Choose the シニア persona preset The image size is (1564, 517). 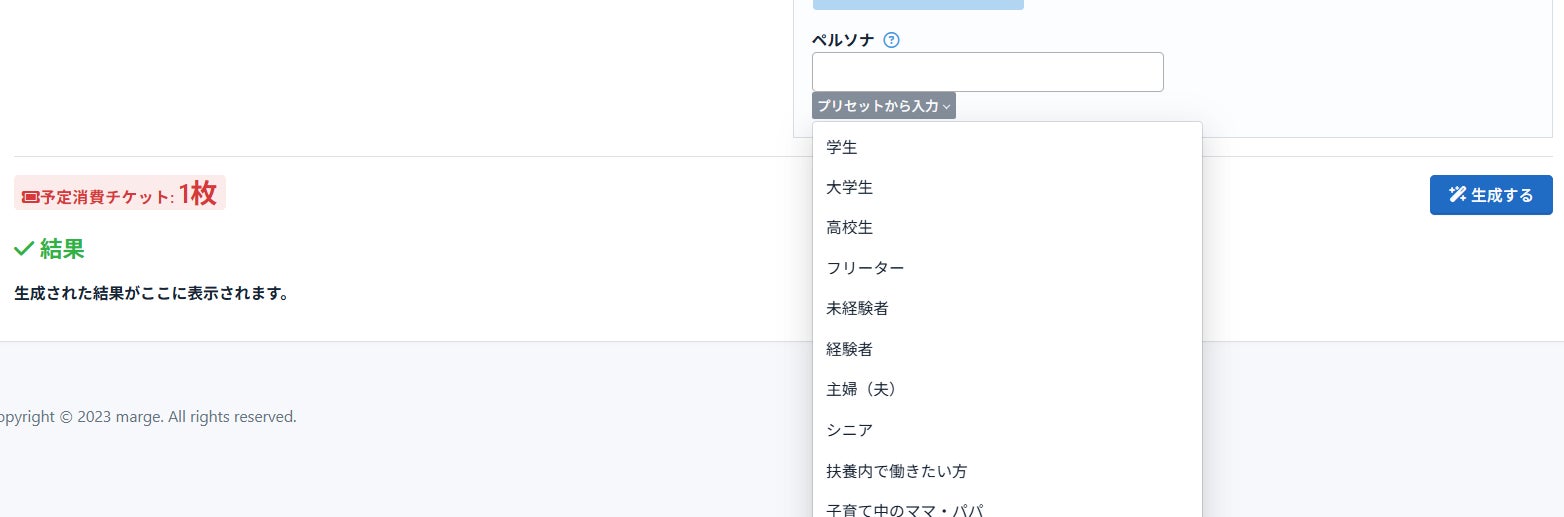coord(850,430)
